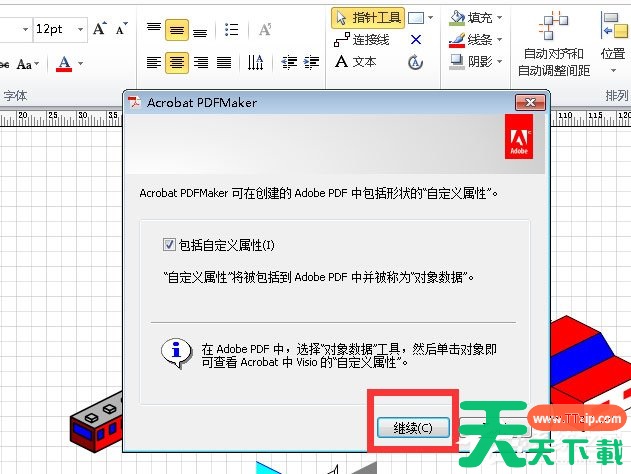The image size is (631, 474).
Task: Open the 位置 position menu
Action: coord(613,42)
